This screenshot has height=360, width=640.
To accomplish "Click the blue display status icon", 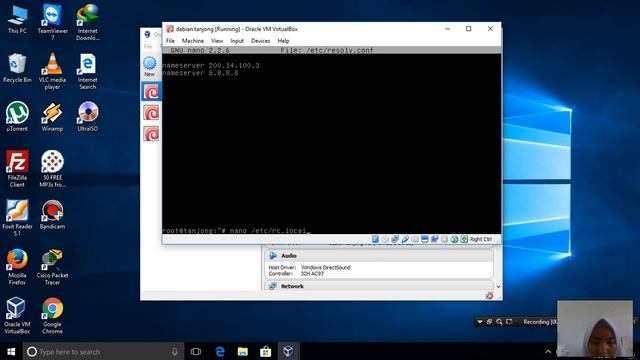I will pos(424,239).
